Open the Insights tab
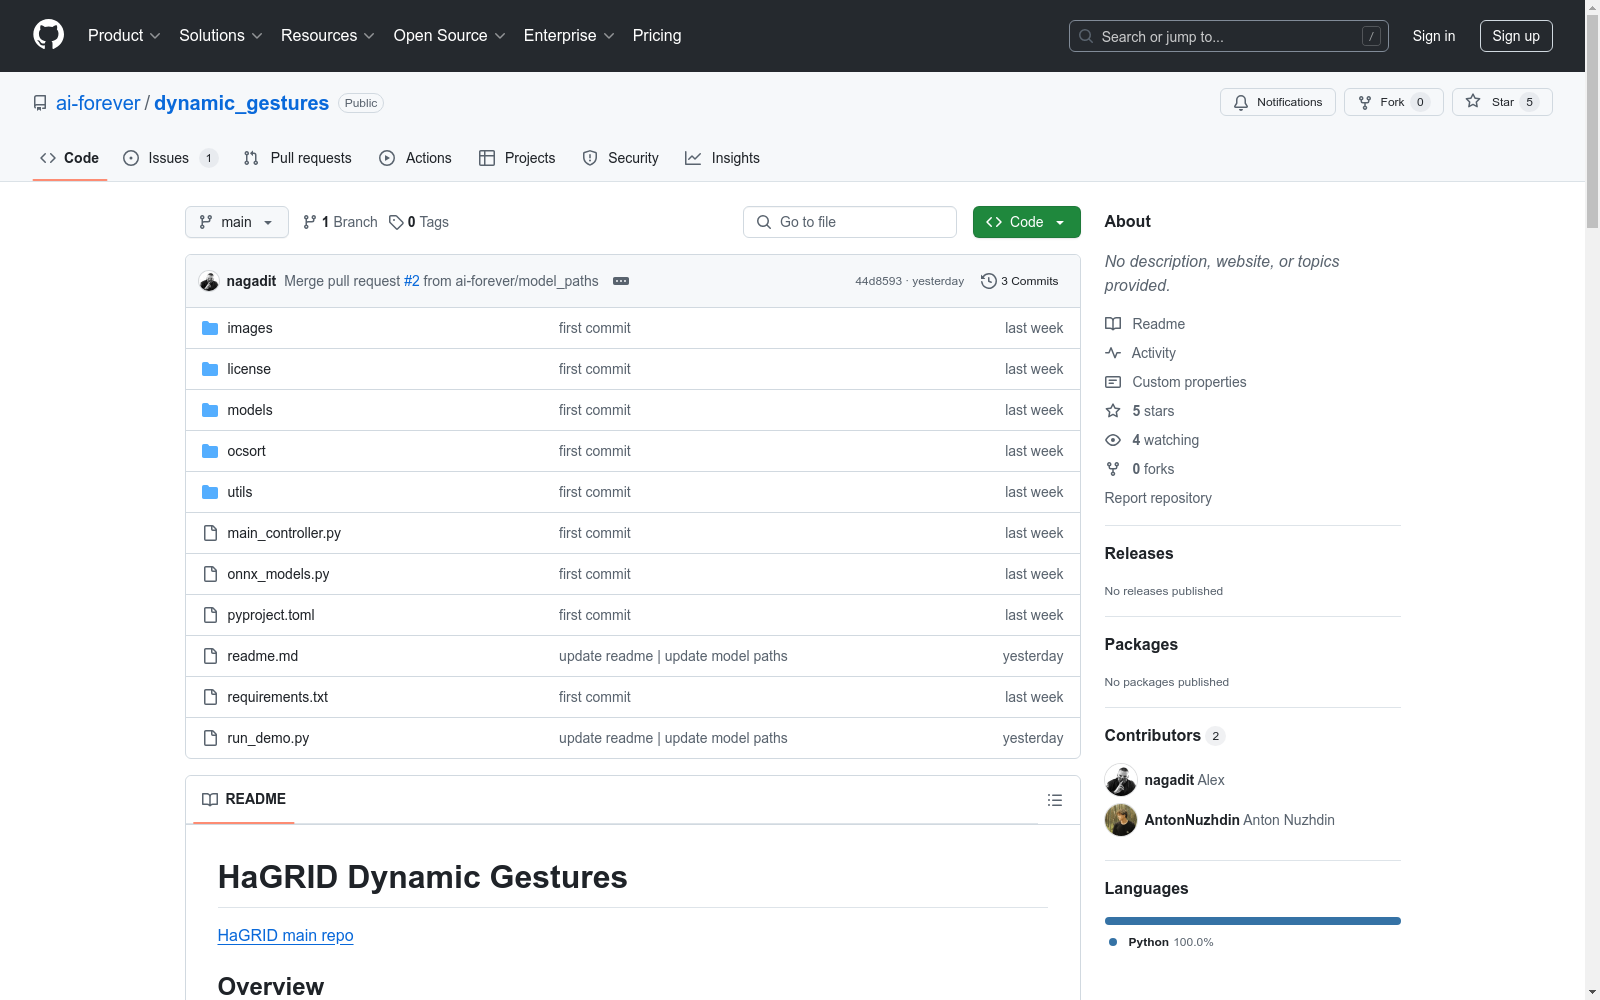The height and width of the screenshot is (1000, 1600). (722, 158)
